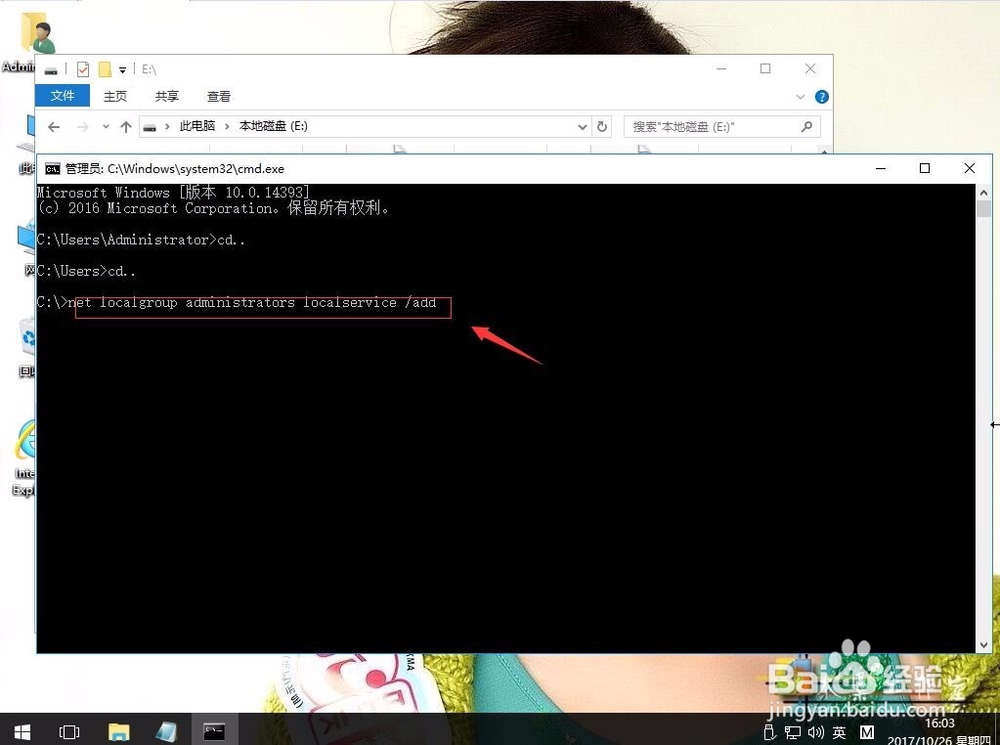Click the drive icon in Explorer title bar

pyautogui.click(x=51, y=70)
